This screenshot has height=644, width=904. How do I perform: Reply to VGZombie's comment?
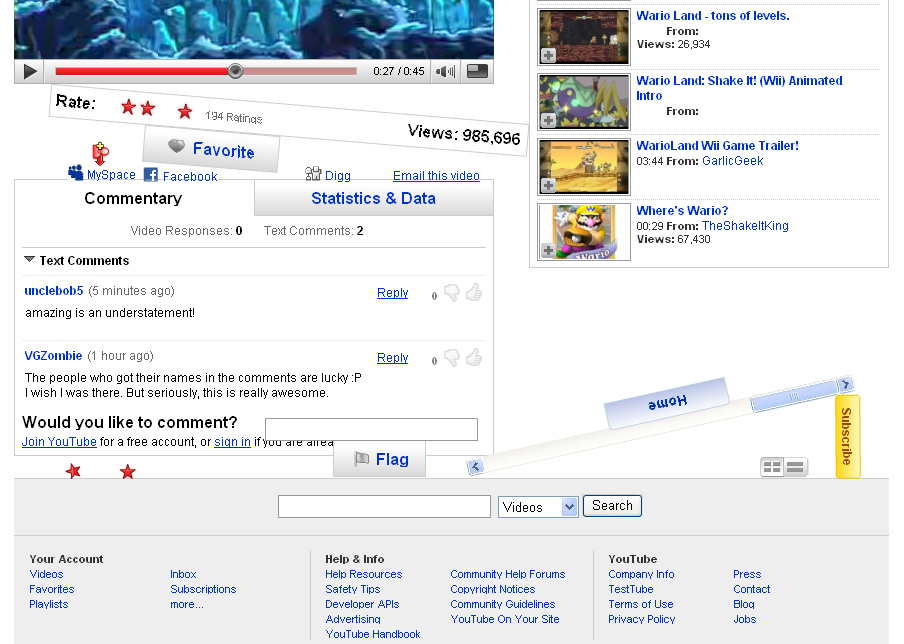point(393,358)
